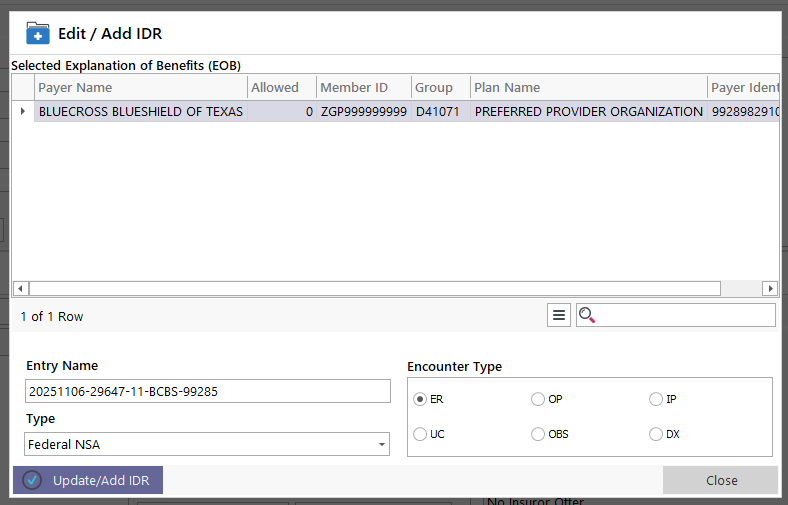The image size is (788, 505).
Task: Click the Edit/Add IDR folder icon
Action: point(37,33)
